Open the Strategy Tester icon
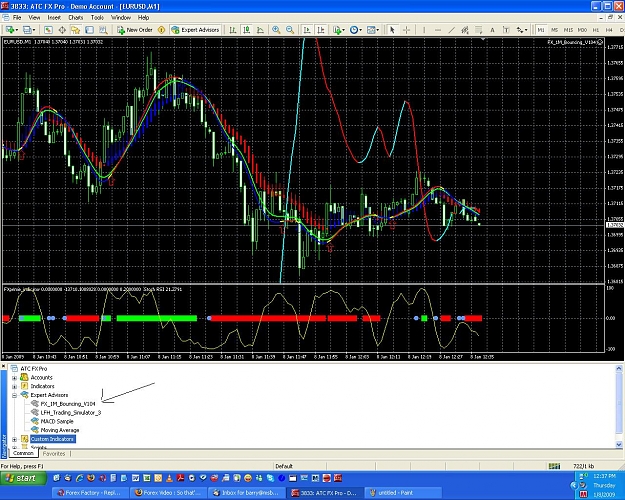The image size is (625, 500). [x=103, y=30]
